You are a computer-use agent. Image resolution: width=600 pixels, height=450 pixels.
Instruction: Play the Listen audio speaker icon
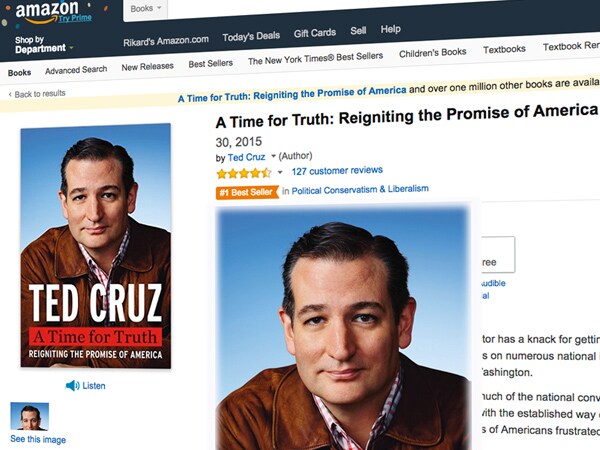(72, 385)
